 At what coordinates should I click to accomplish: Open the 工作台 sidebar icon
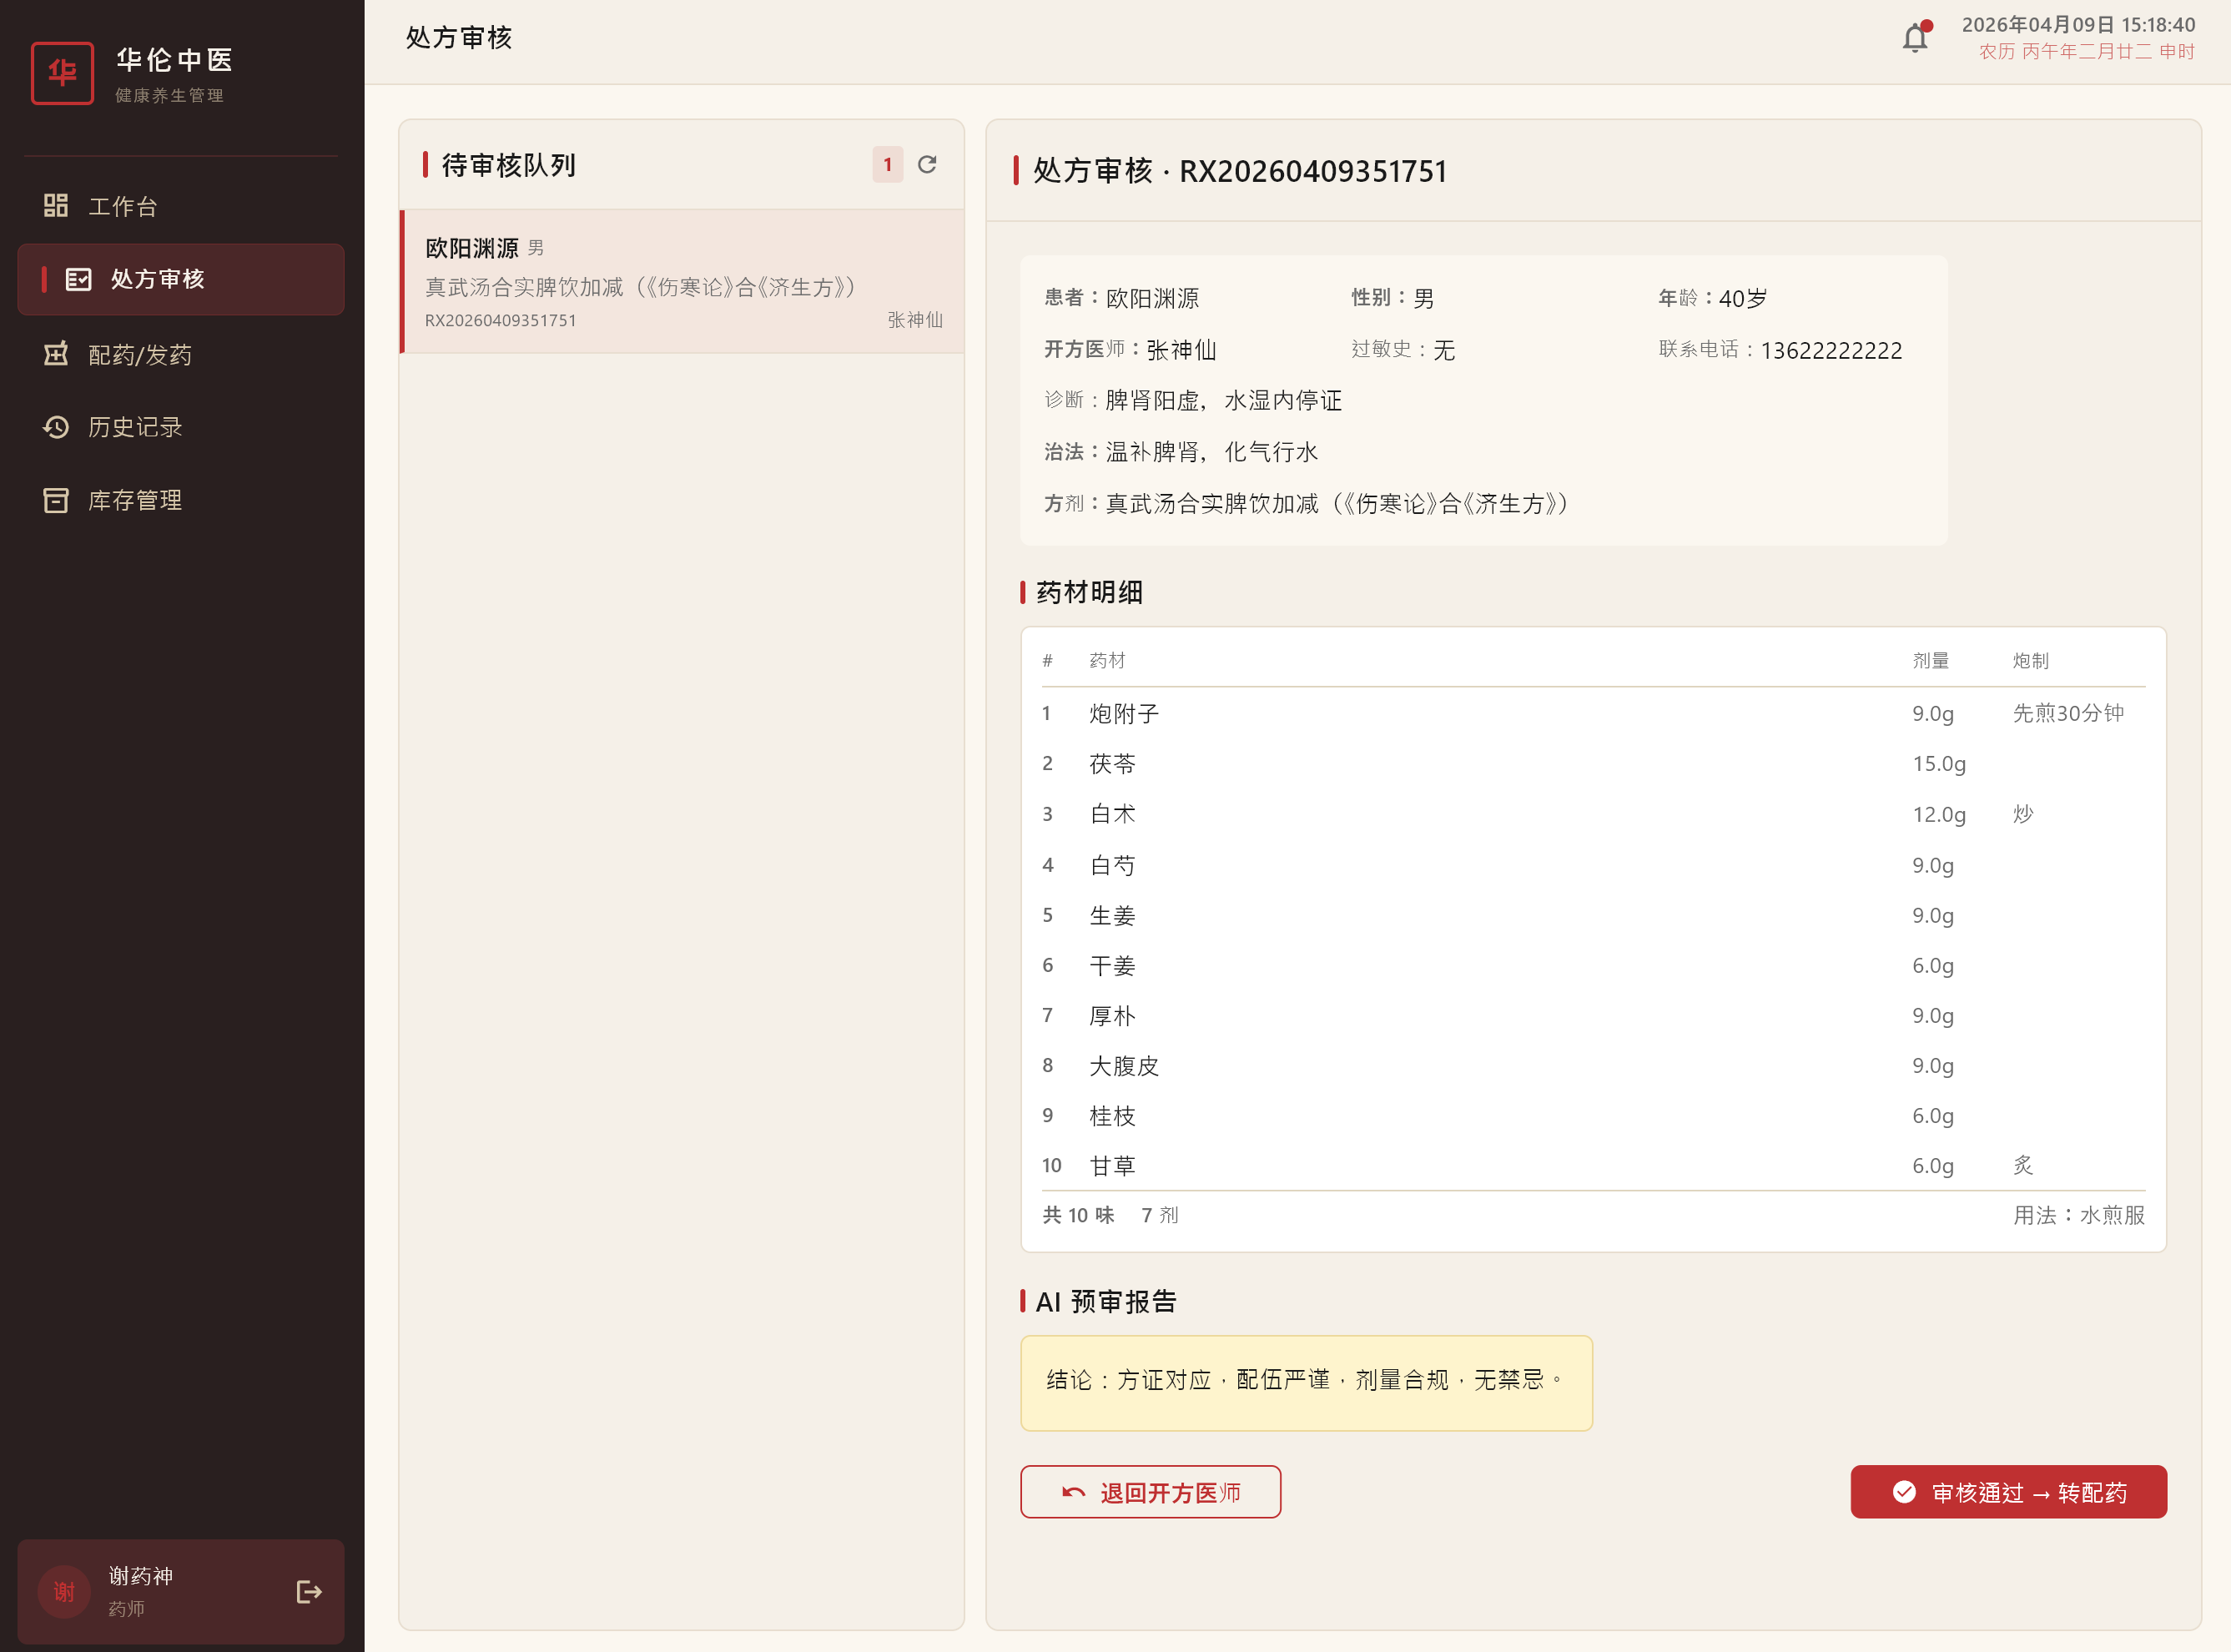tap(55, 206)
